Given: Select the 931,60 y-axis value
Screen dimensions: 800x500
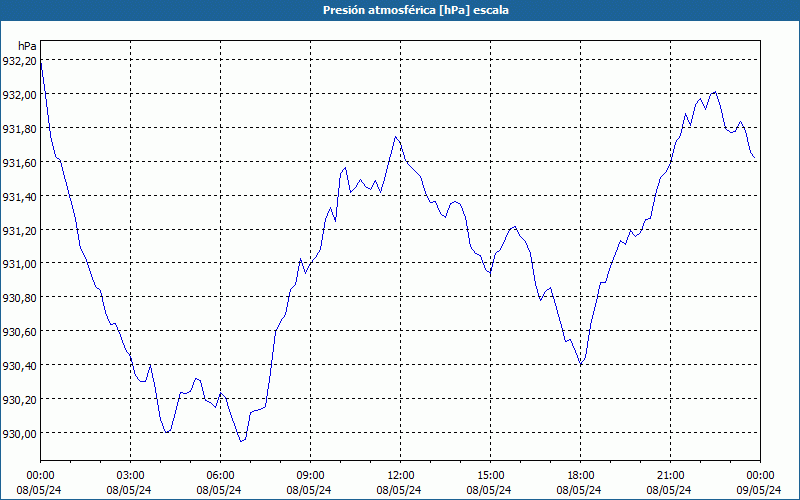Looking at the screenshot, I should (19, 163).
